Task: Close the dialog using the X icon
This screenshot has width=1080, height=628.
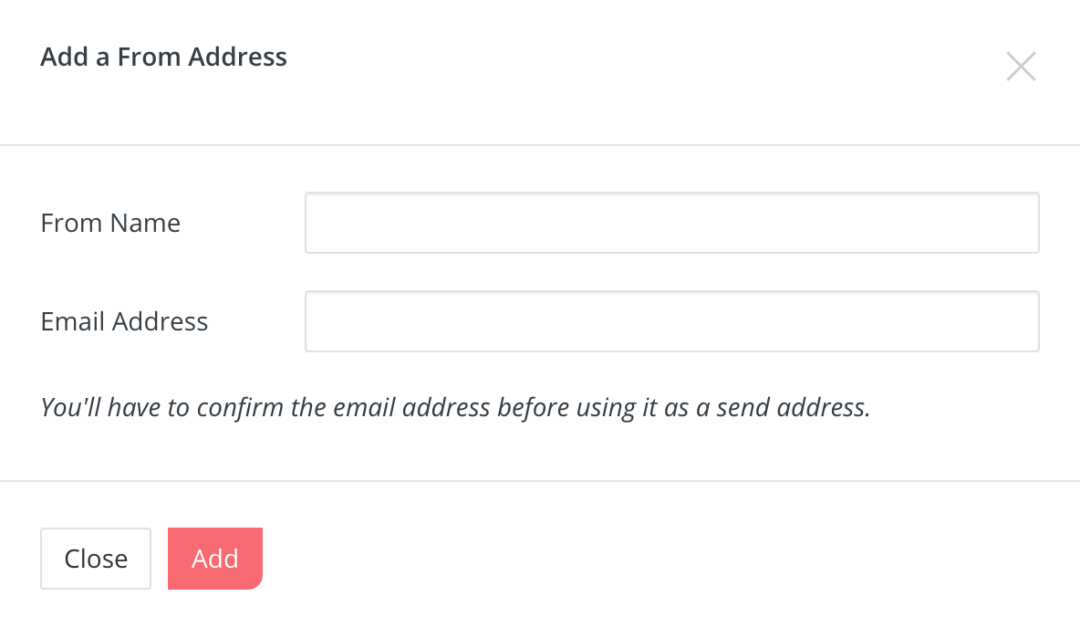Action: pyautogui.click(x=1020, y=67)
